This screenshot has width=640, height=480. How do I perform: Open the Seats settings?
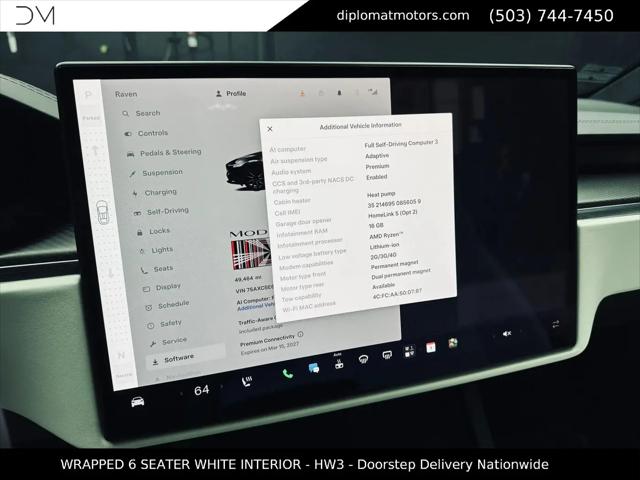point(157,269)
